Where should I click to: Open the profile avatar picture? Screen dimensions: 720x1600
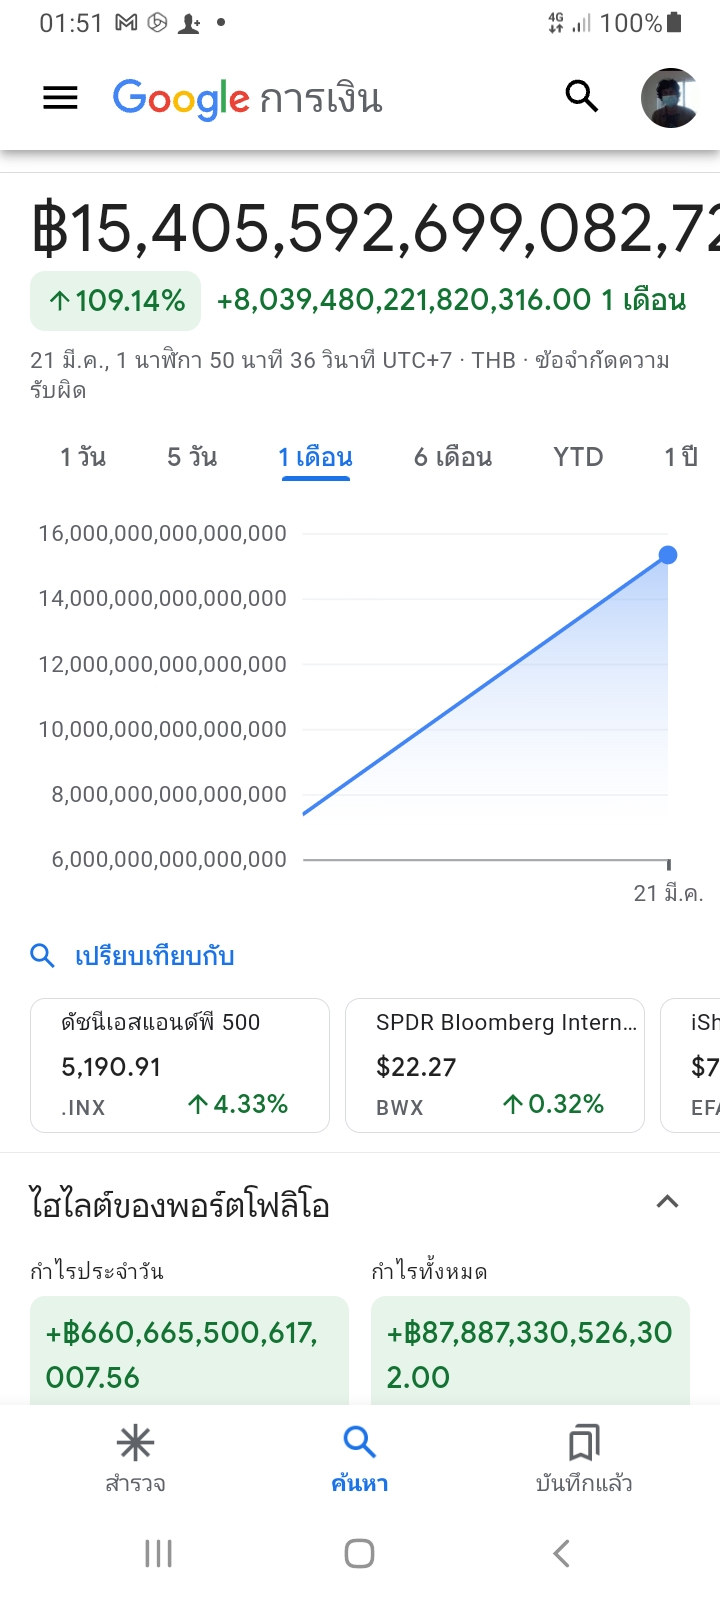(x=669, y=98)
